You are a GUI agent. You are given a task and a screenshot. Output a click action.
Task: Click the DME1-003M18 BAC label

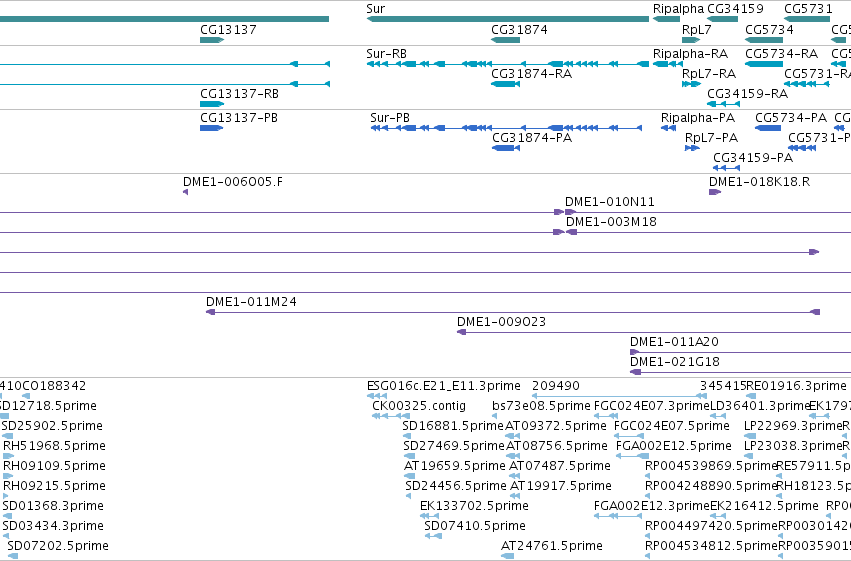click(x=611, y=221)
